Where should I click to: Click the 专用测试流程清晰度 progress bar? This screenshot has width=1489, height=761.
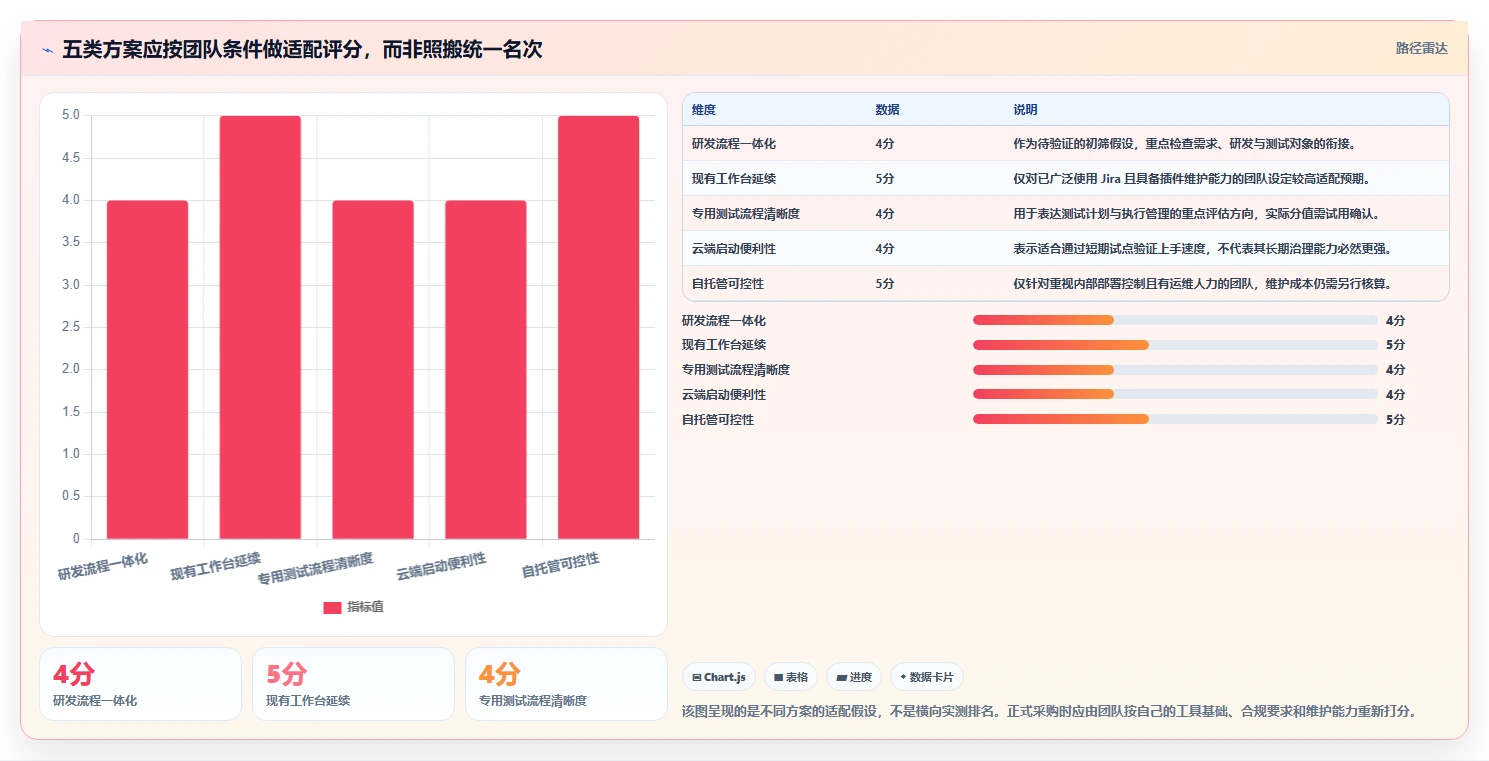[x=1175, y=370]
